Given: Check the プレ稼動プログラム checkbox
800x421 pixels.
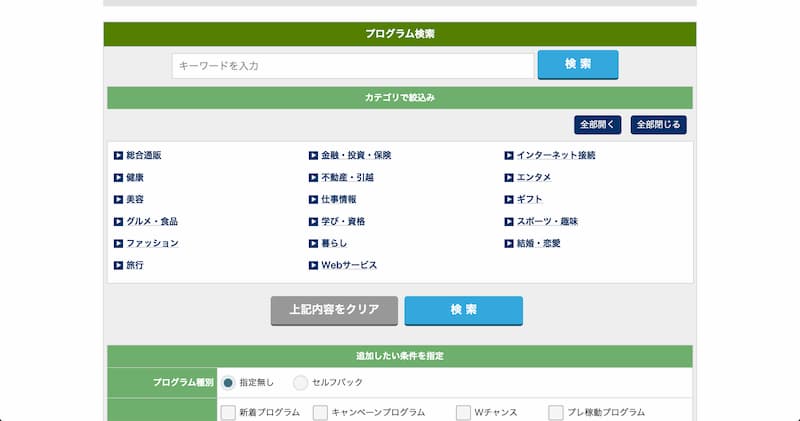Looking at the screenshot, I should click(556, 412).
